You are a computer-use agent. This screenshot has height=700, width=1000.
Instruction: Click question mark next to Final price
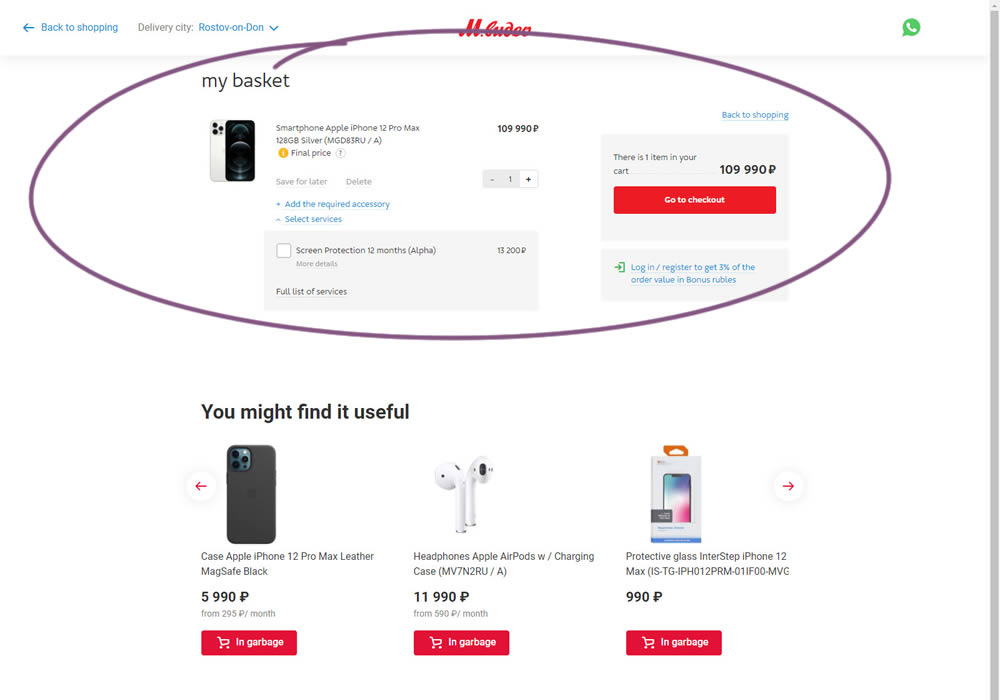point(340,153)
